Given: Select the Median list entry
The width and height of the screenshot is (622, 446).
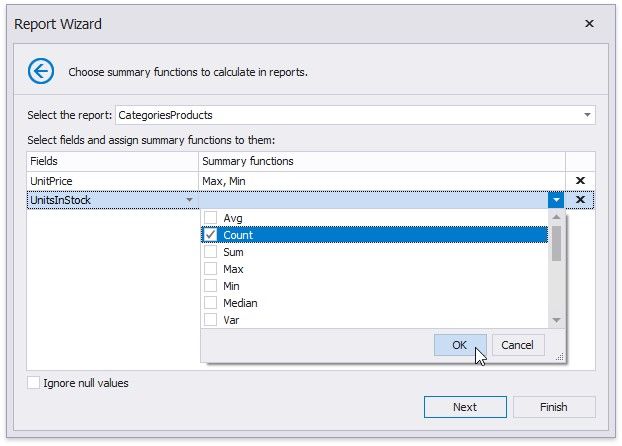Looking at the screenshot, I should click(240, 303).
